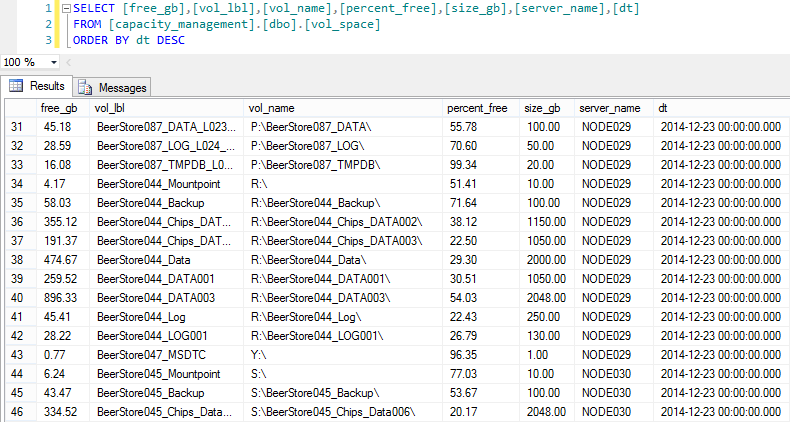Select the server_name column header

[610, 108]
